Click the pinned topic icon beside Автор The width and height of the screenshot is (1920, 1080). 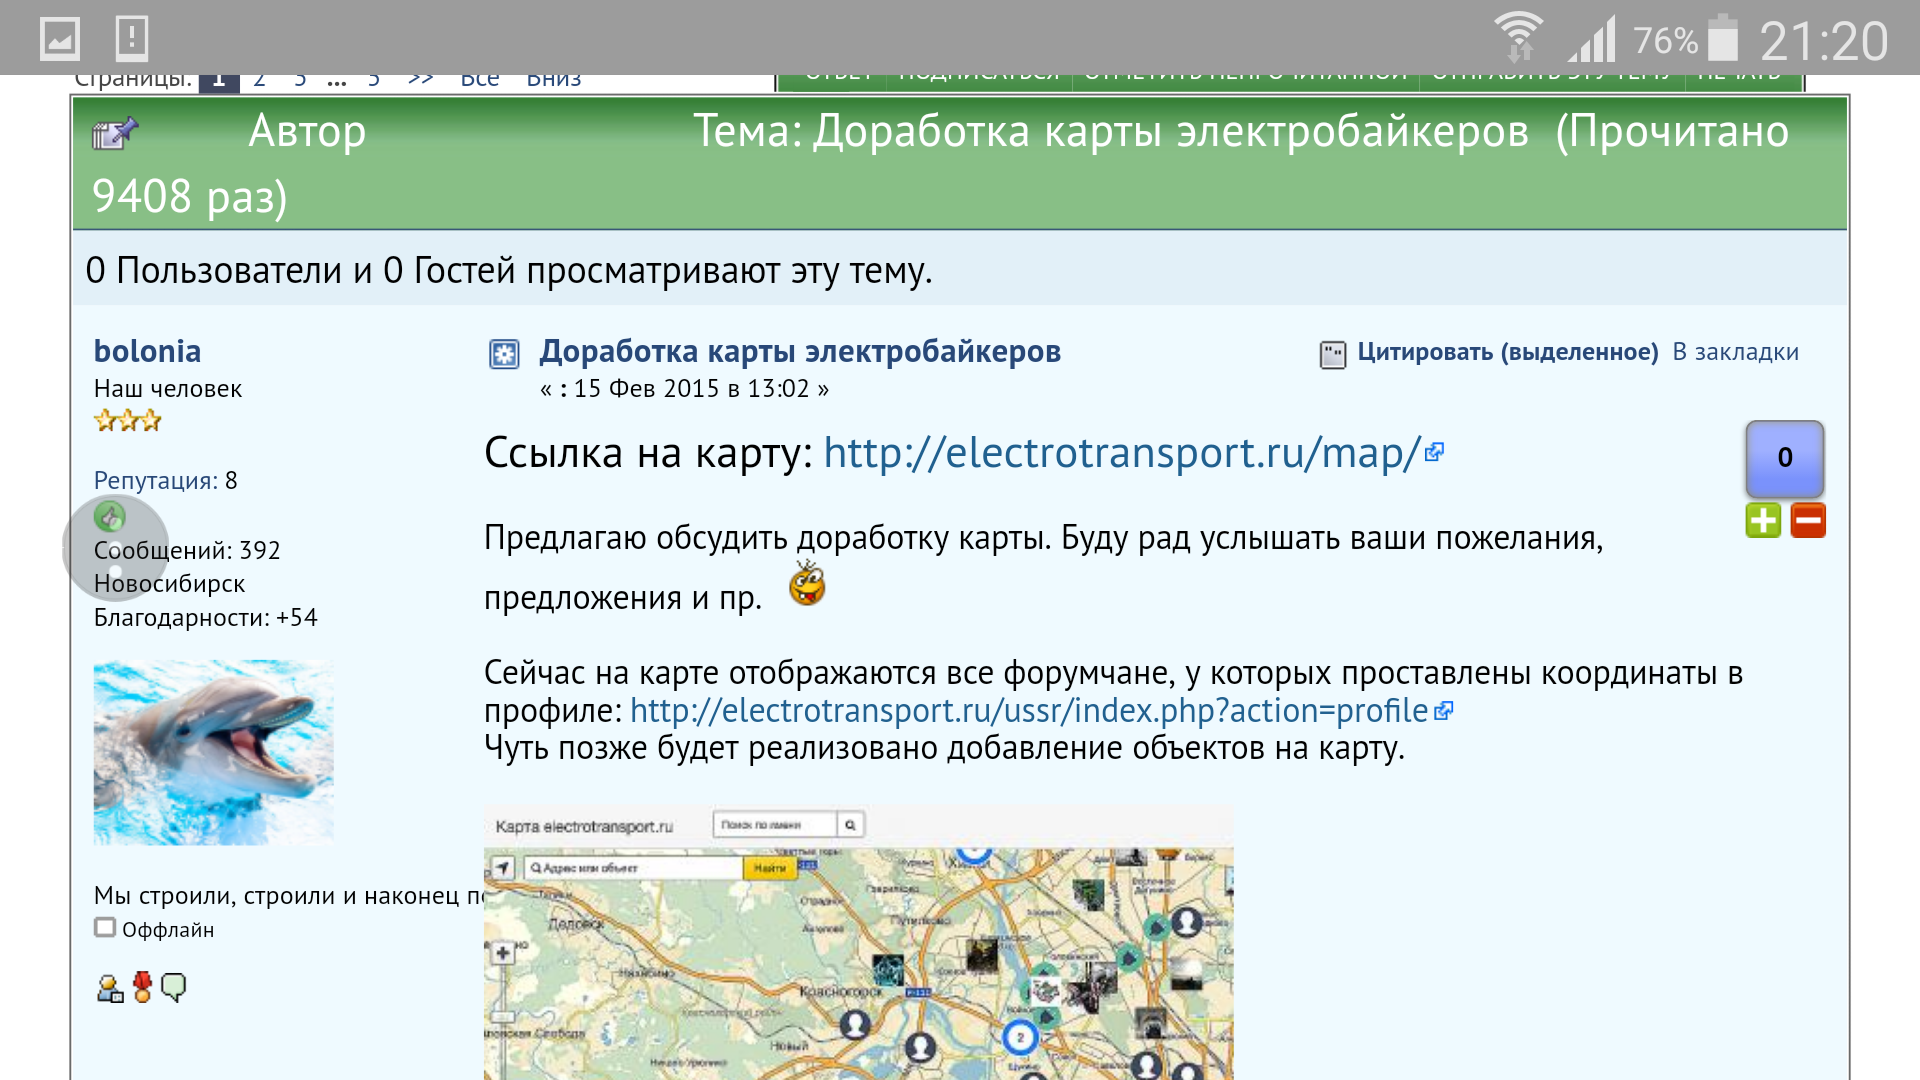coord(114,133)
